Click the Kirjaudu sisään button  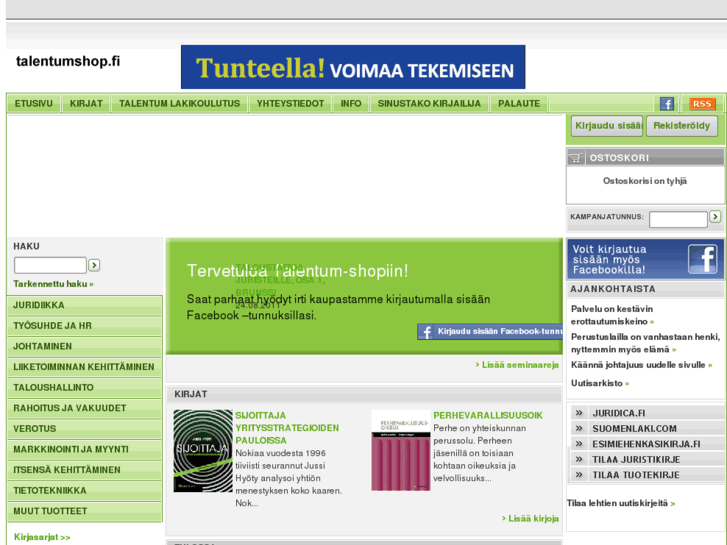tap(607, 126)
